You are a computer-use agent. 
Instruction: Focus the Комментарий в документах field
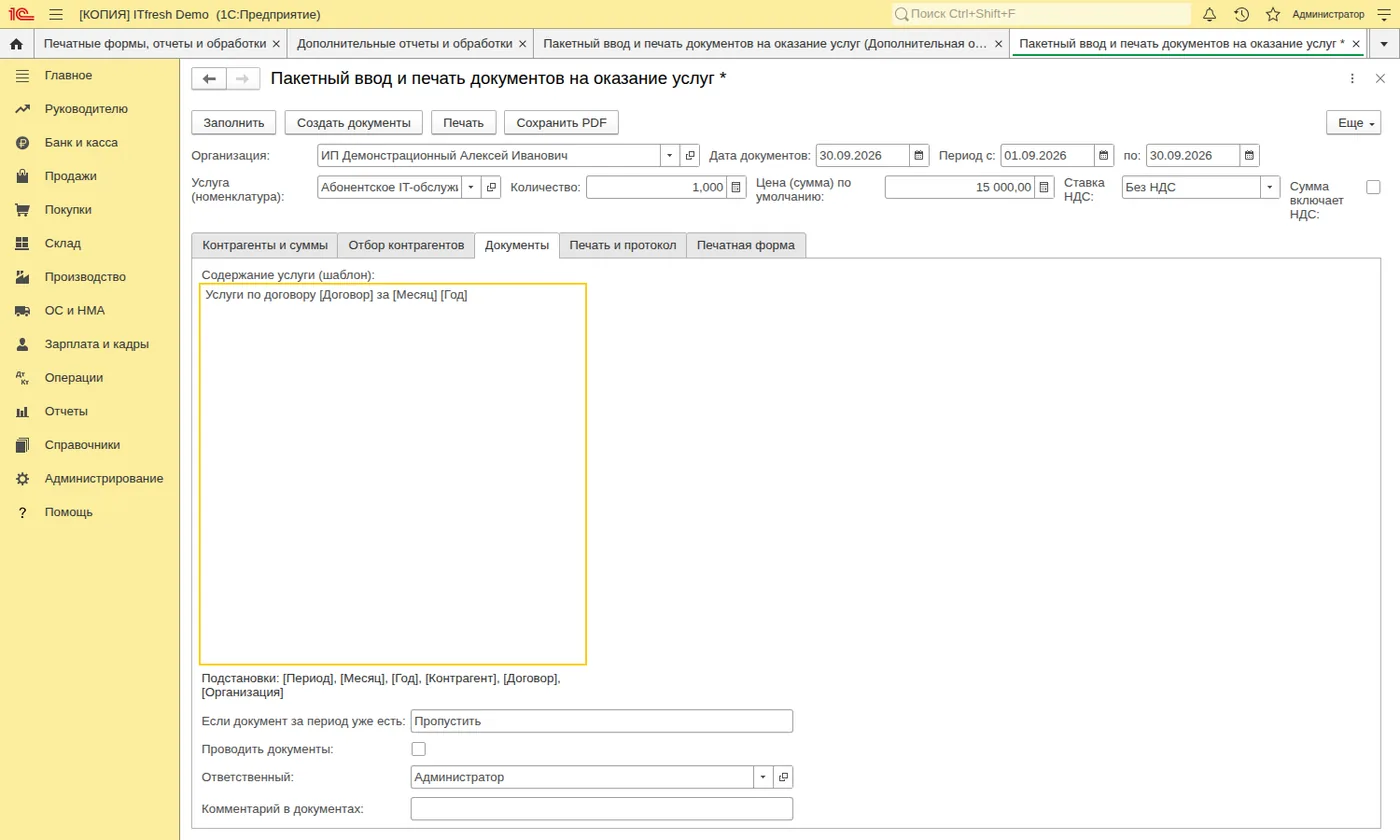point(602,808)
